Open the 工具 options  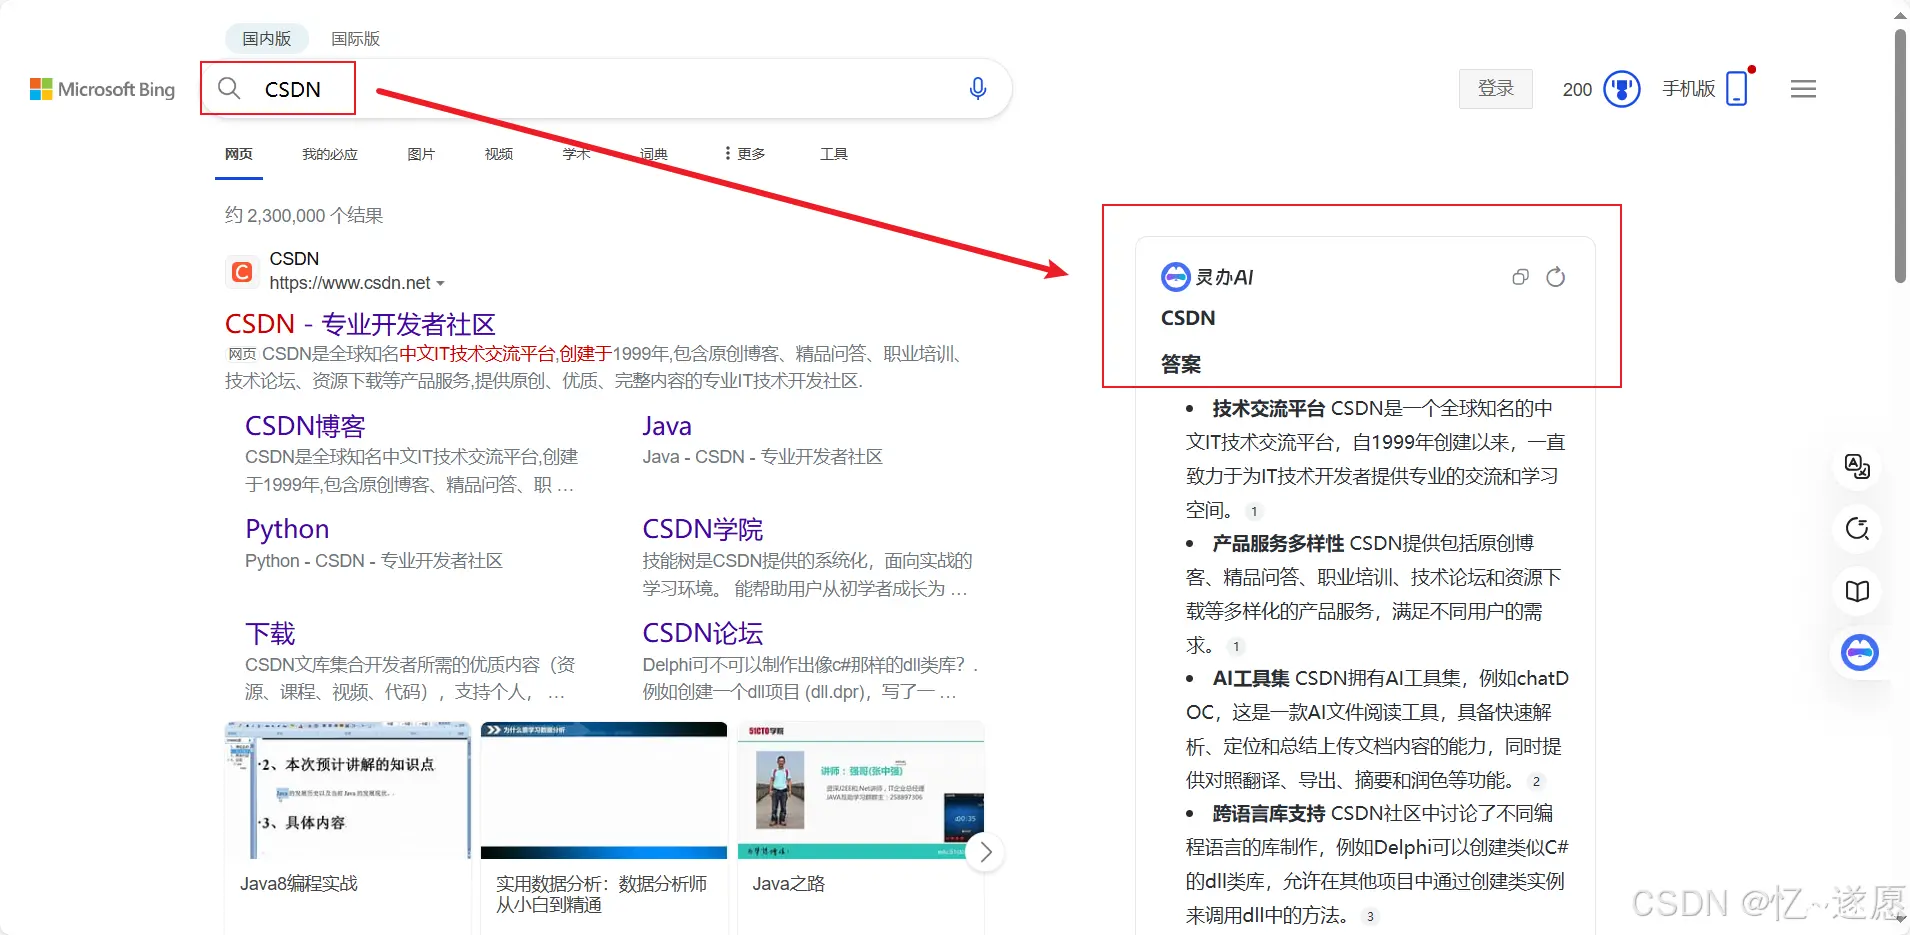coord(834,154)
